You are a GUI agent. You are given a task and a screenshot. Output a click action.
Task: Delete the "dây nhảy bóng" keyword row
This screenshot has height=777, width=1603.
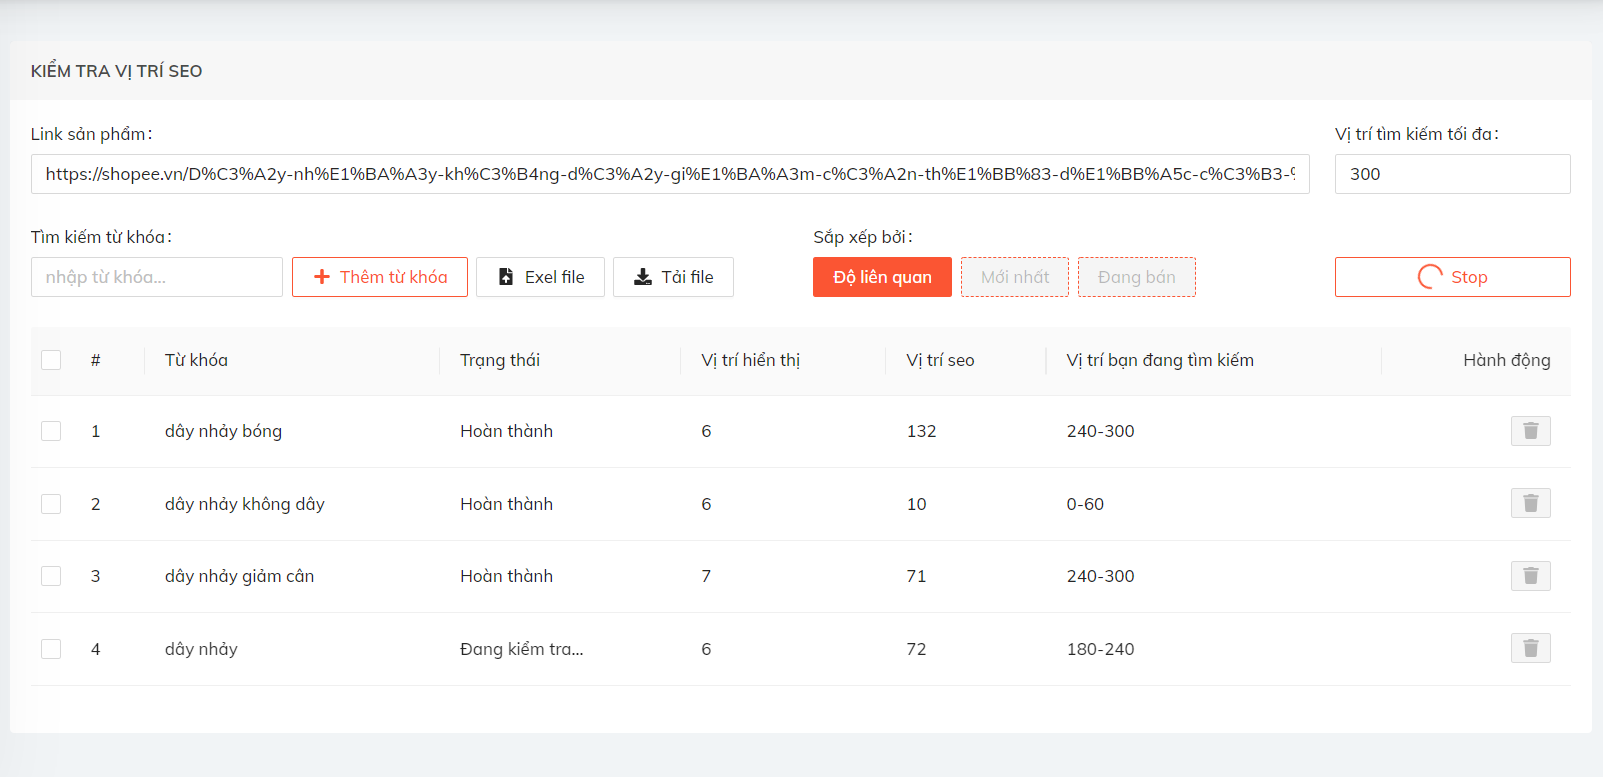1530,431
